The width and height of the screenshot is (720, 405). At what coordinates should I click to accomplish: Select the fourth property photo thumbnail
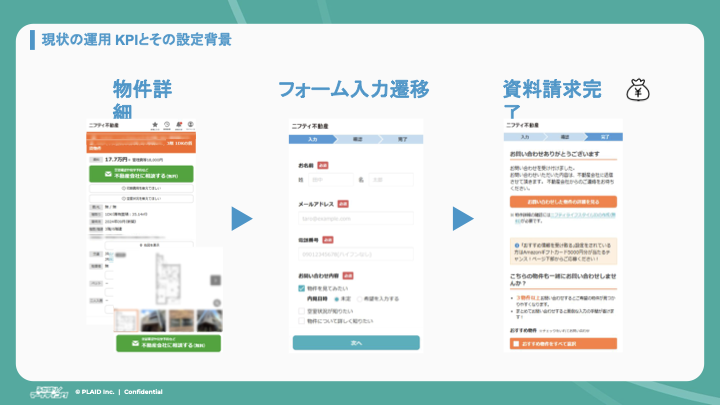point(209,321)
